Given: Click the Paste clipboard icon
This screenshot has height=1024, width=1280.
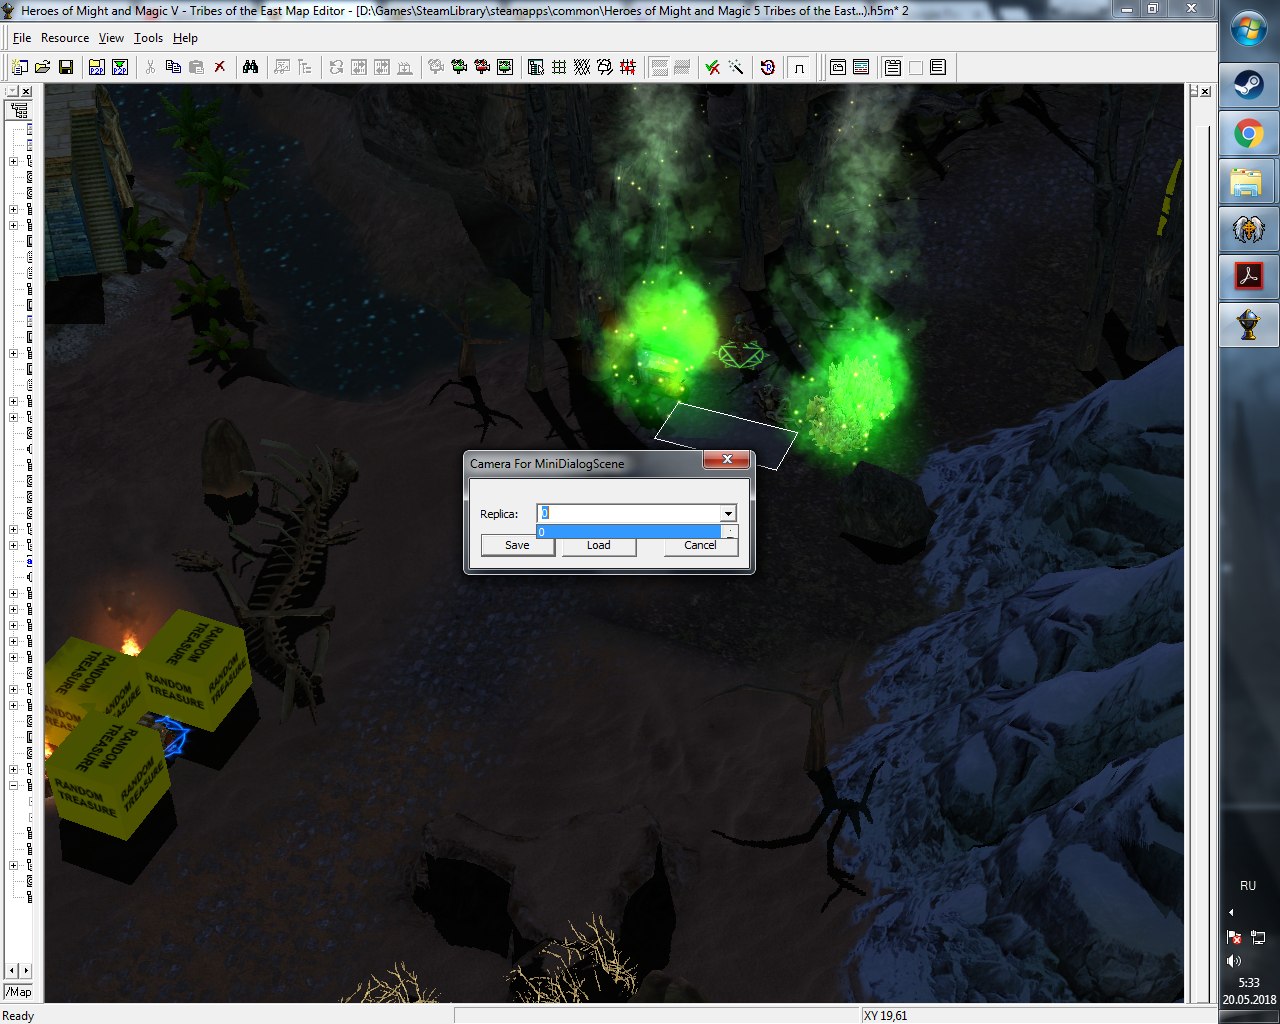Looking at the screenshot, I should point(196,67).
